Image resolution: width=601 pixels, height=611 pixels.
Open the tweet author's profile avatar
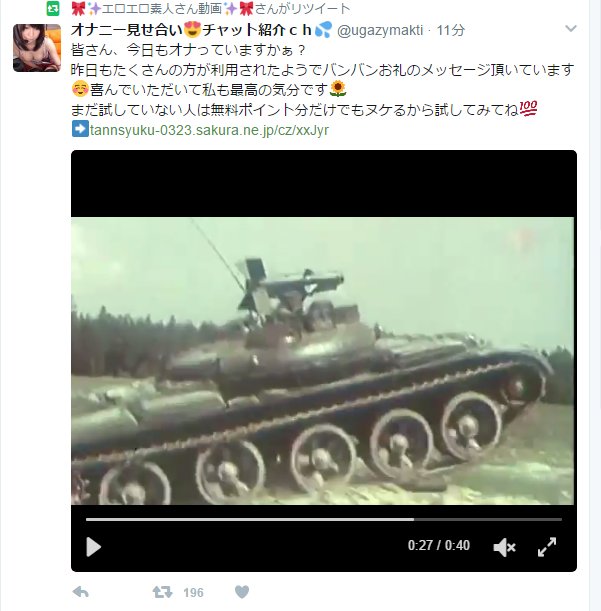pyautogui.click(x=37, y=48)
